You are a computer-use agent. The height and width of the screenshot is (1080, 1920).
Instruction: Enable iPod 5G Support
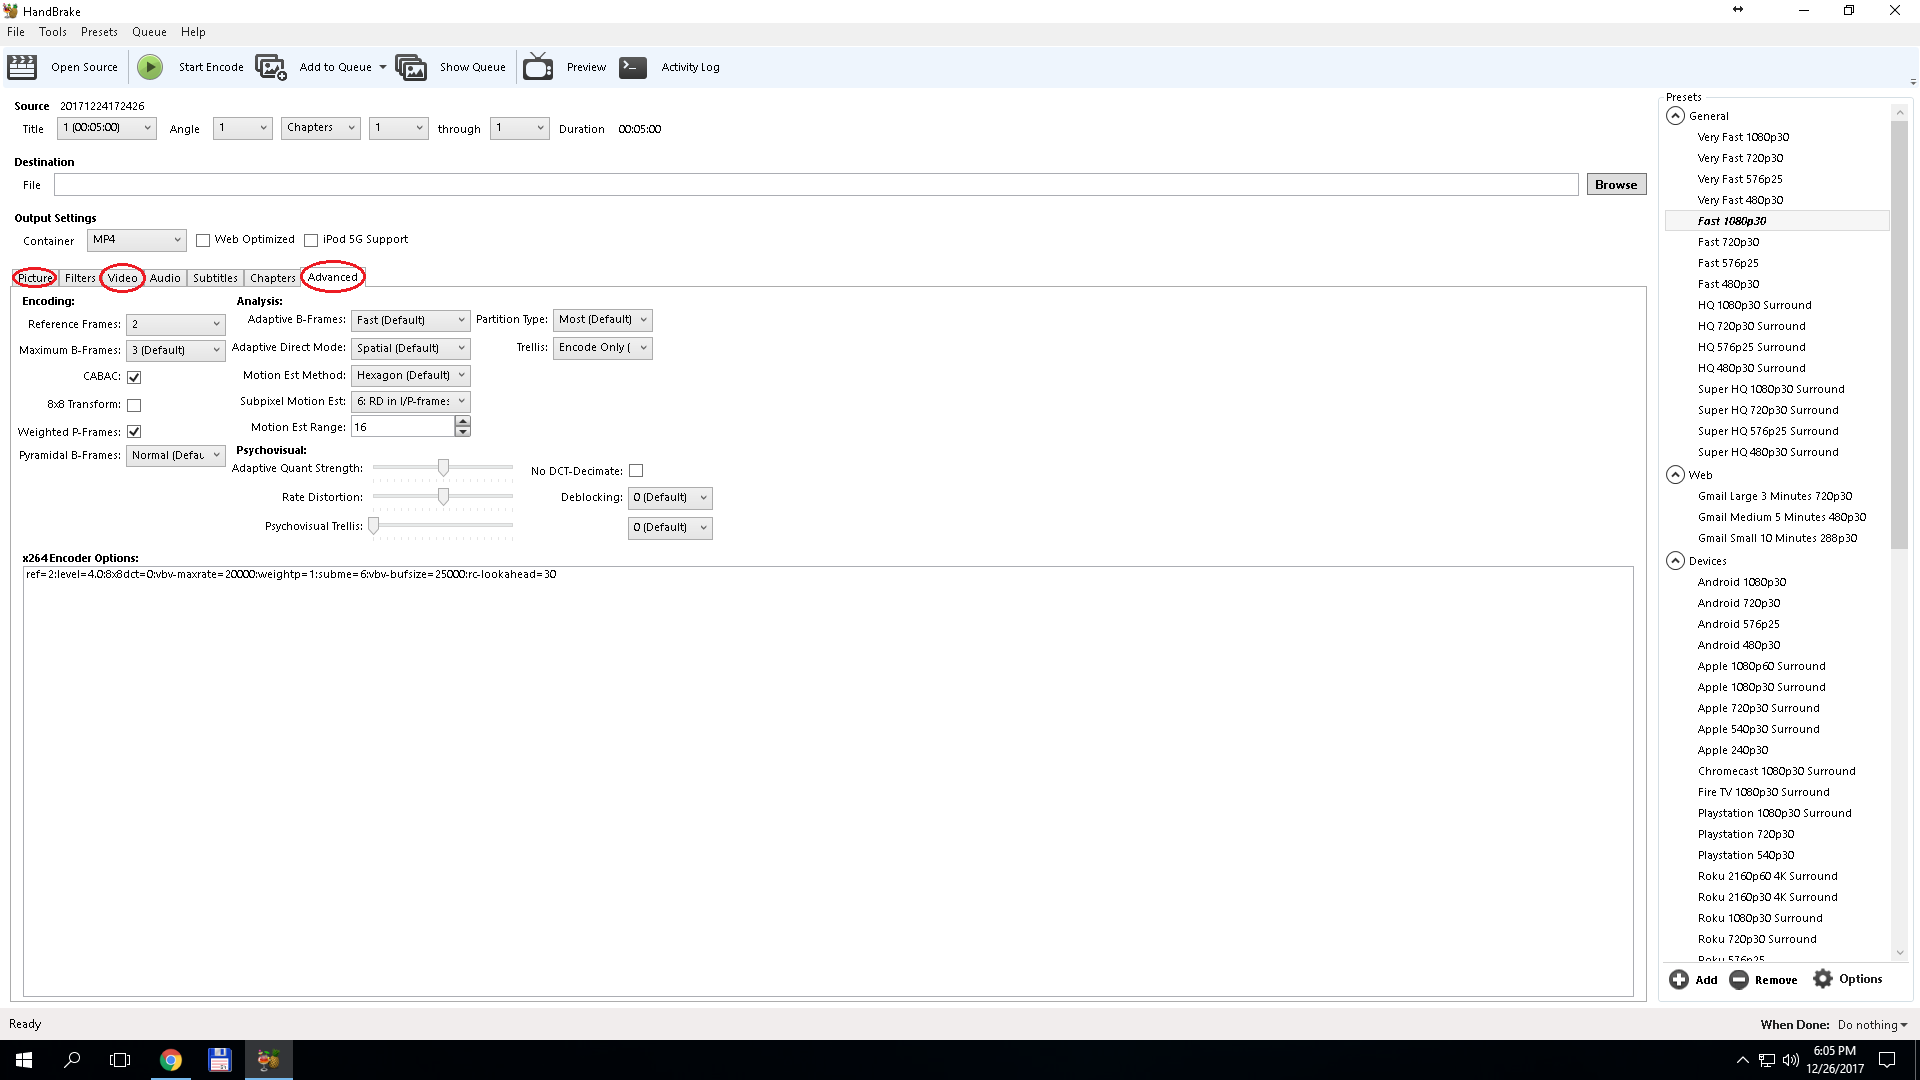pos(311,239)
